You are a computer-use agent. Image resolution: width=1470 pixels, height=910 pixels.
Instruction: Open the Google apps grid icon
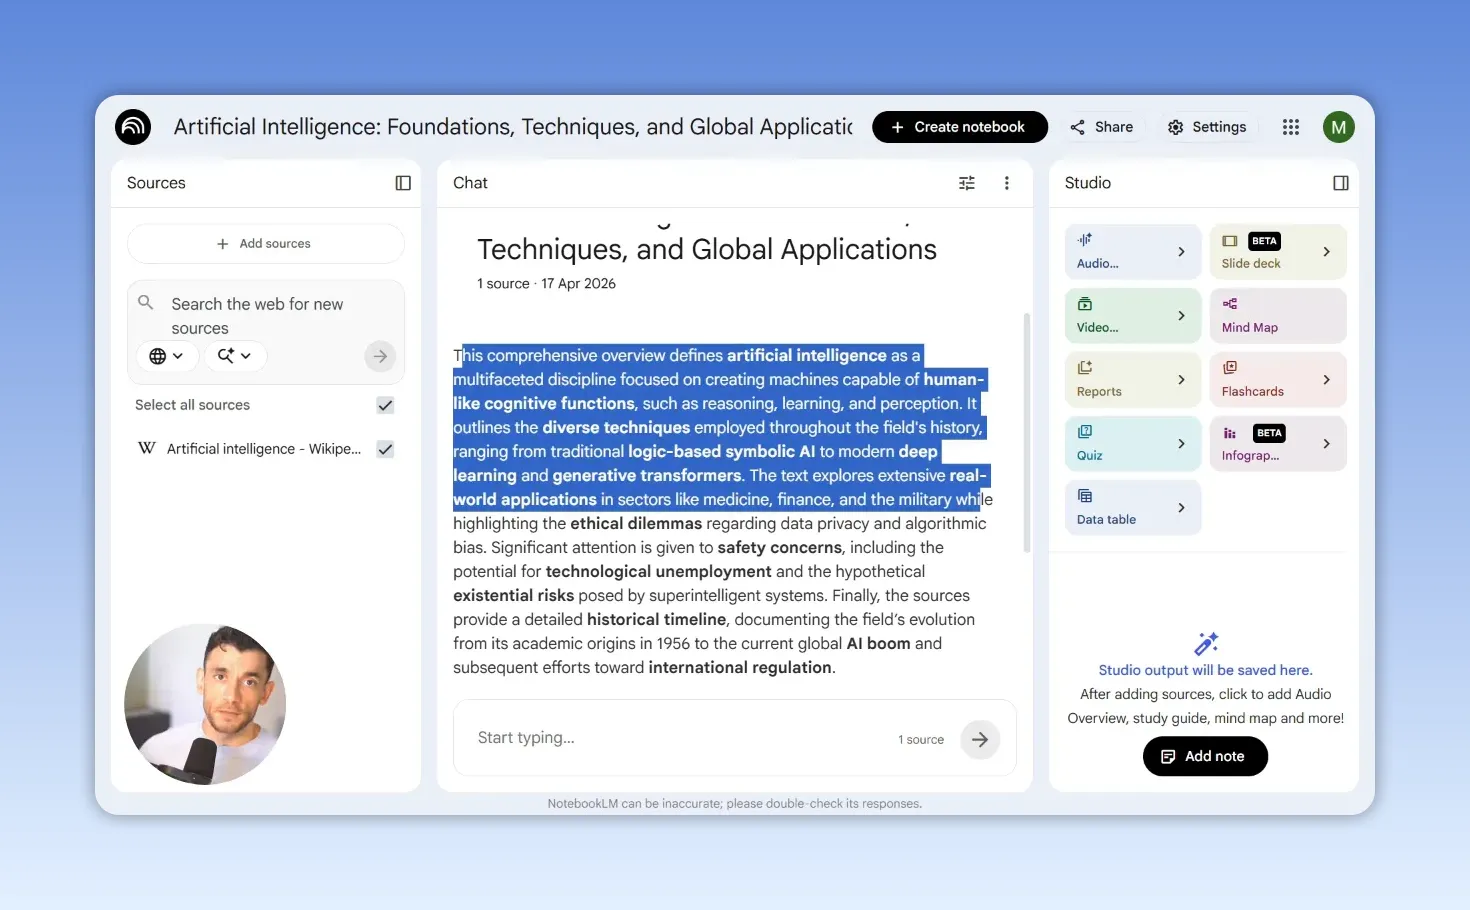[1291, 127]
